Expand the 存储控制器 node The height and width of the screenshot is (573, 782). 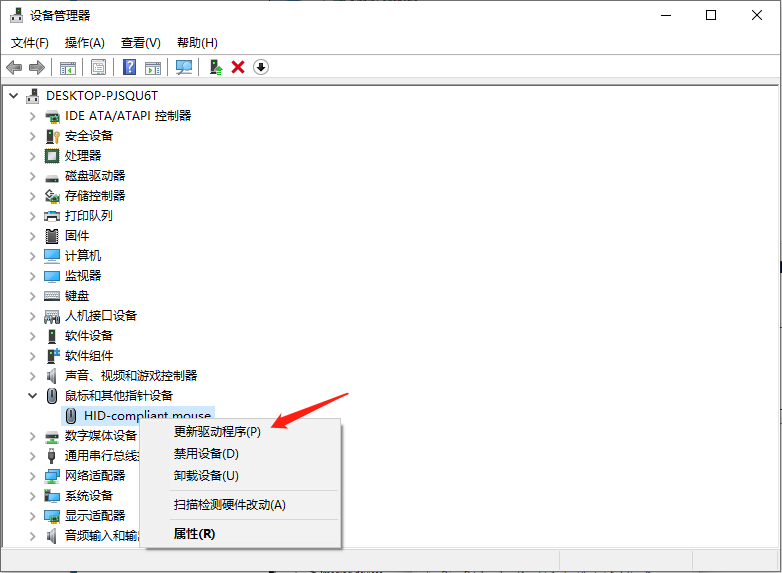(x=32, y=196)
